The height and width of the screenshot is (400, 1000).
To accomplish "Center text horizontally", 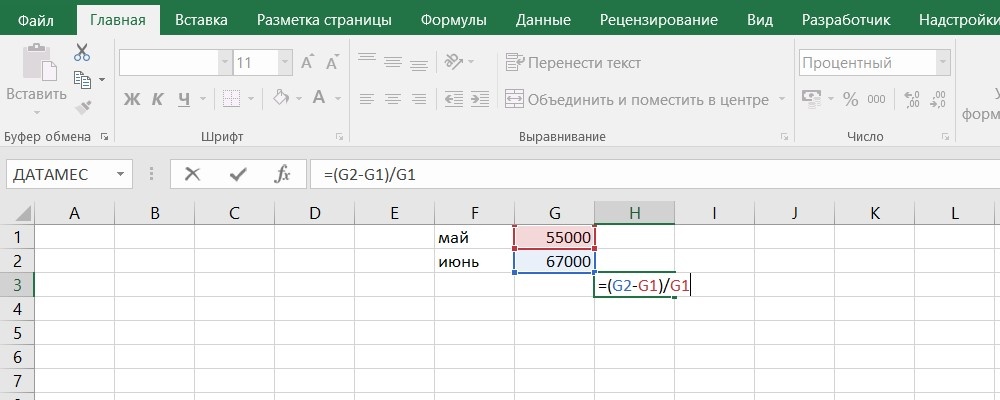I will [393, 99].
